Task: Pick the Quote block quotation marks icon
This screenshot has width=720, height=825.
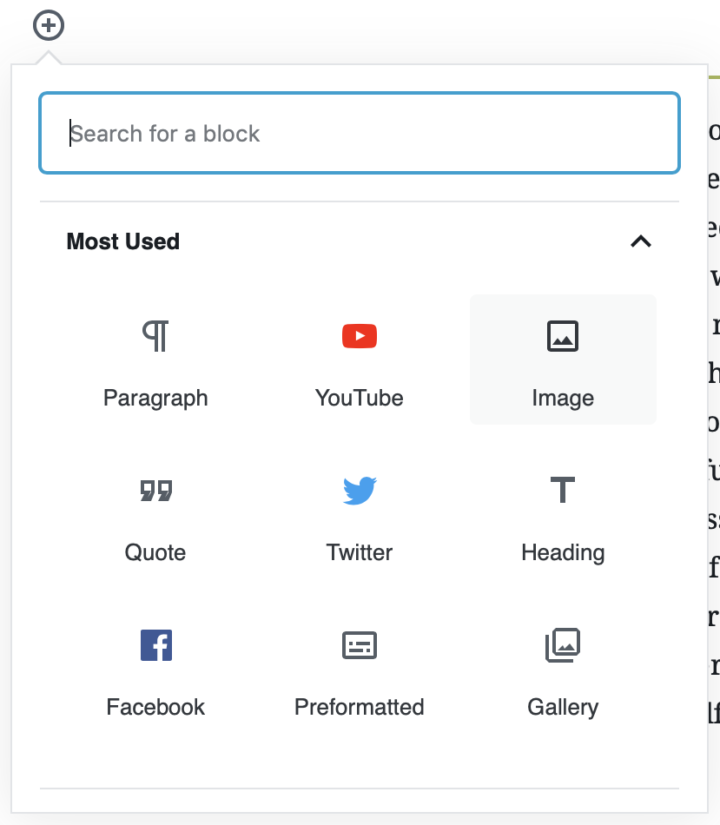Action: pyautogui.click(x=155, y=491)
